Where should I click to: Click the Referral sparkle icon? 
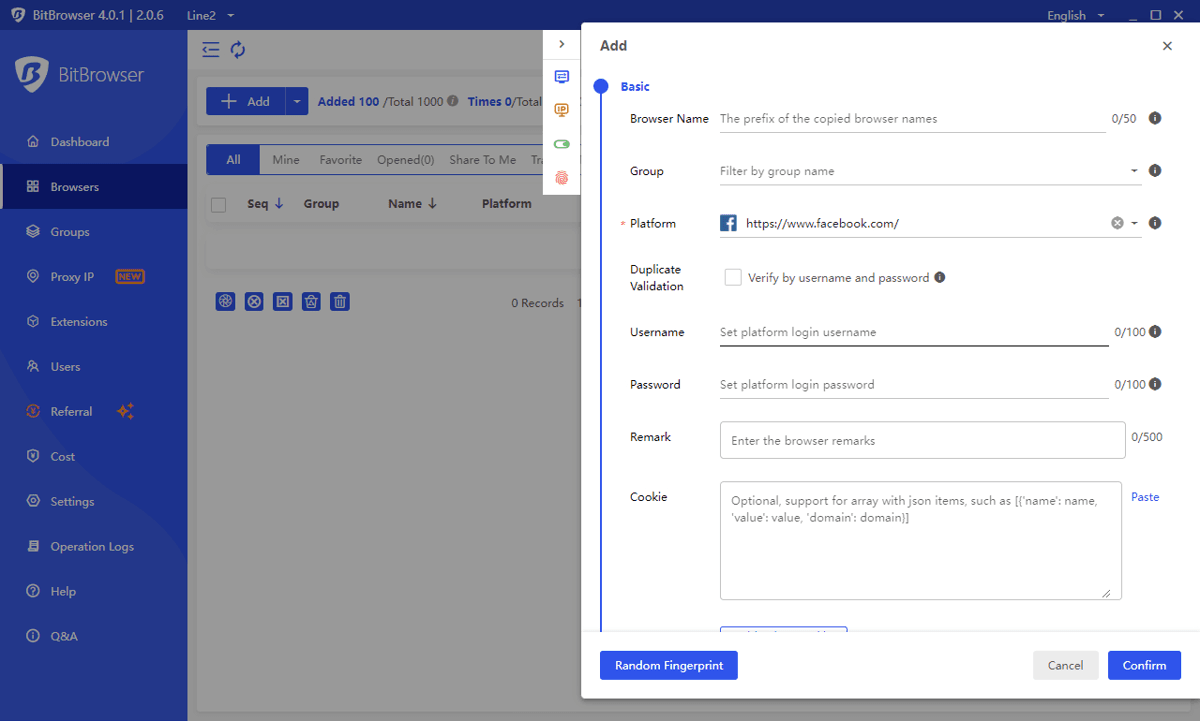125,411
